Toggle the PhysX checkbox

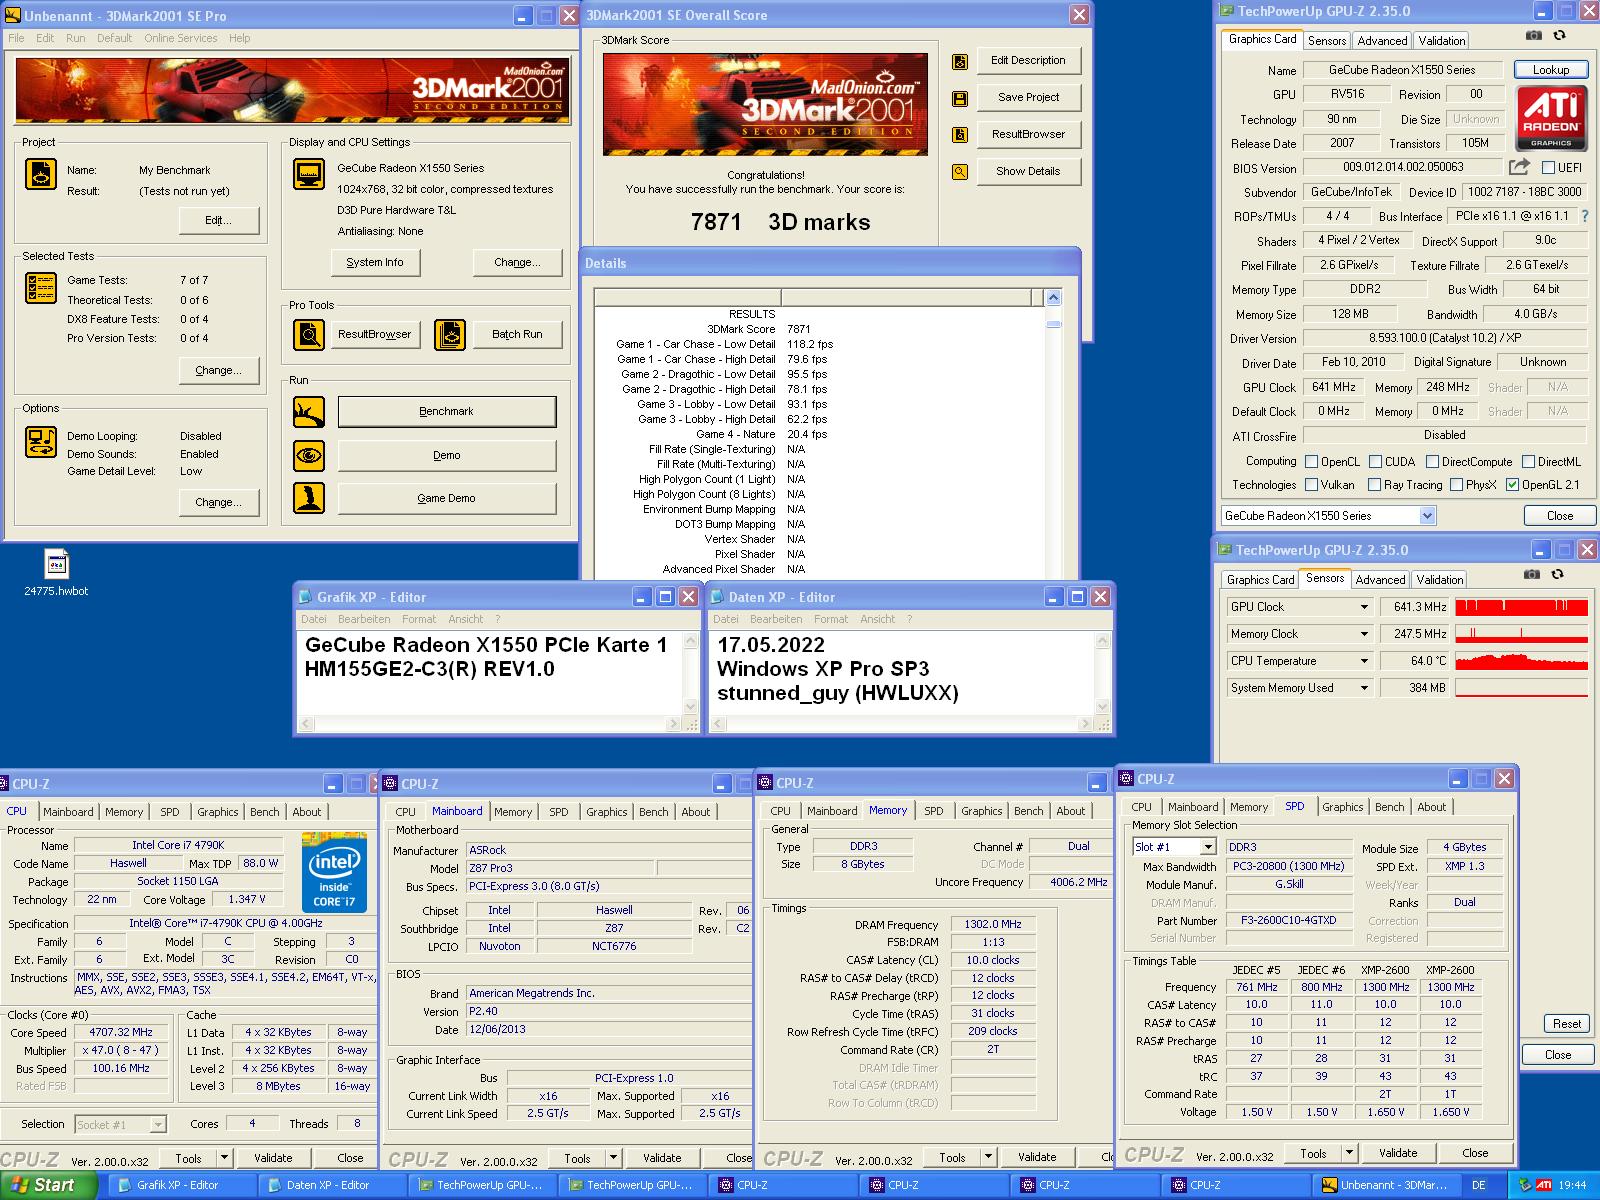[1456, 485]
